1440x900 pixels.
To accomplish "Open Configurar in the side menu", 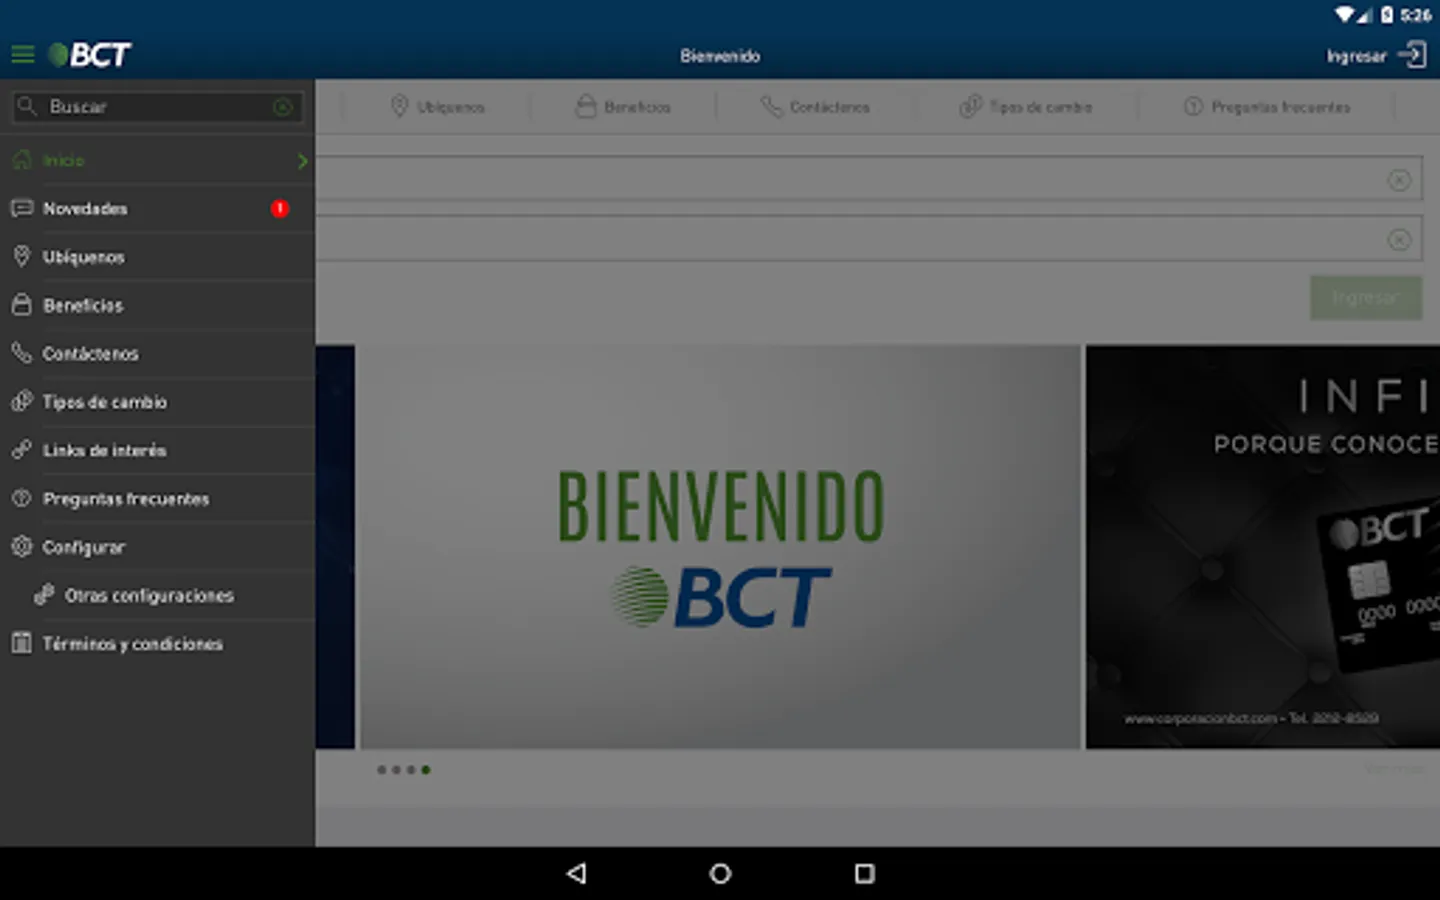I will coord(158,547).
